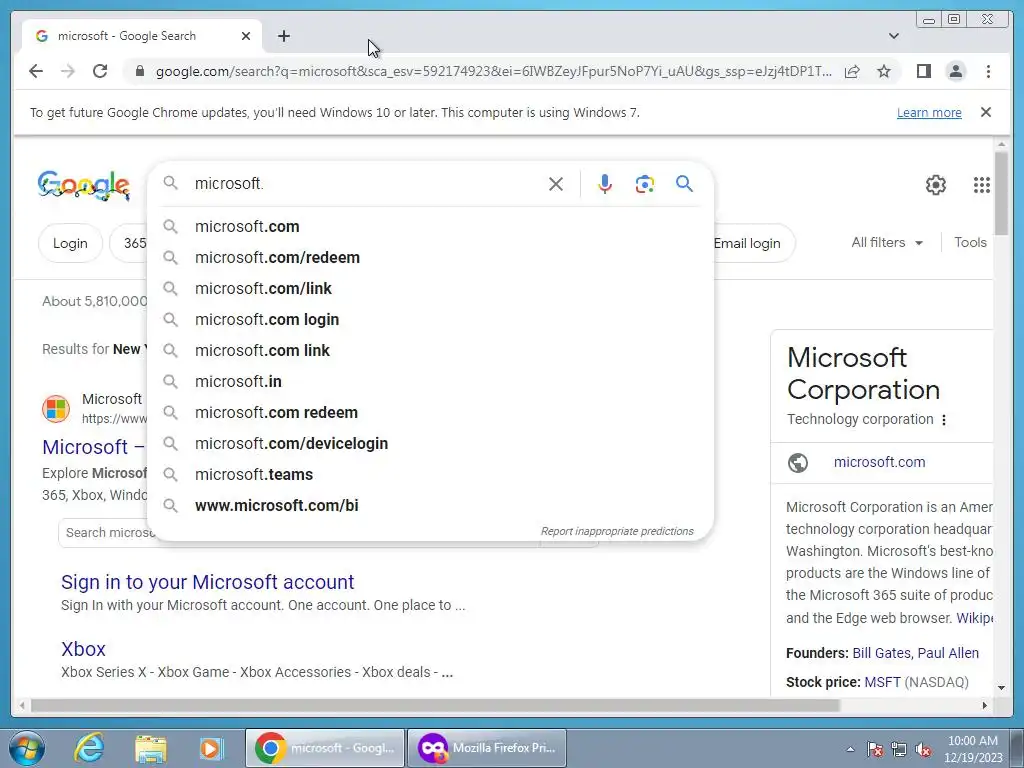This screenshot has height=768, width=1024.
Task: Open microsoft.com in knowledge panel
Action: click(x=879, y=462)
